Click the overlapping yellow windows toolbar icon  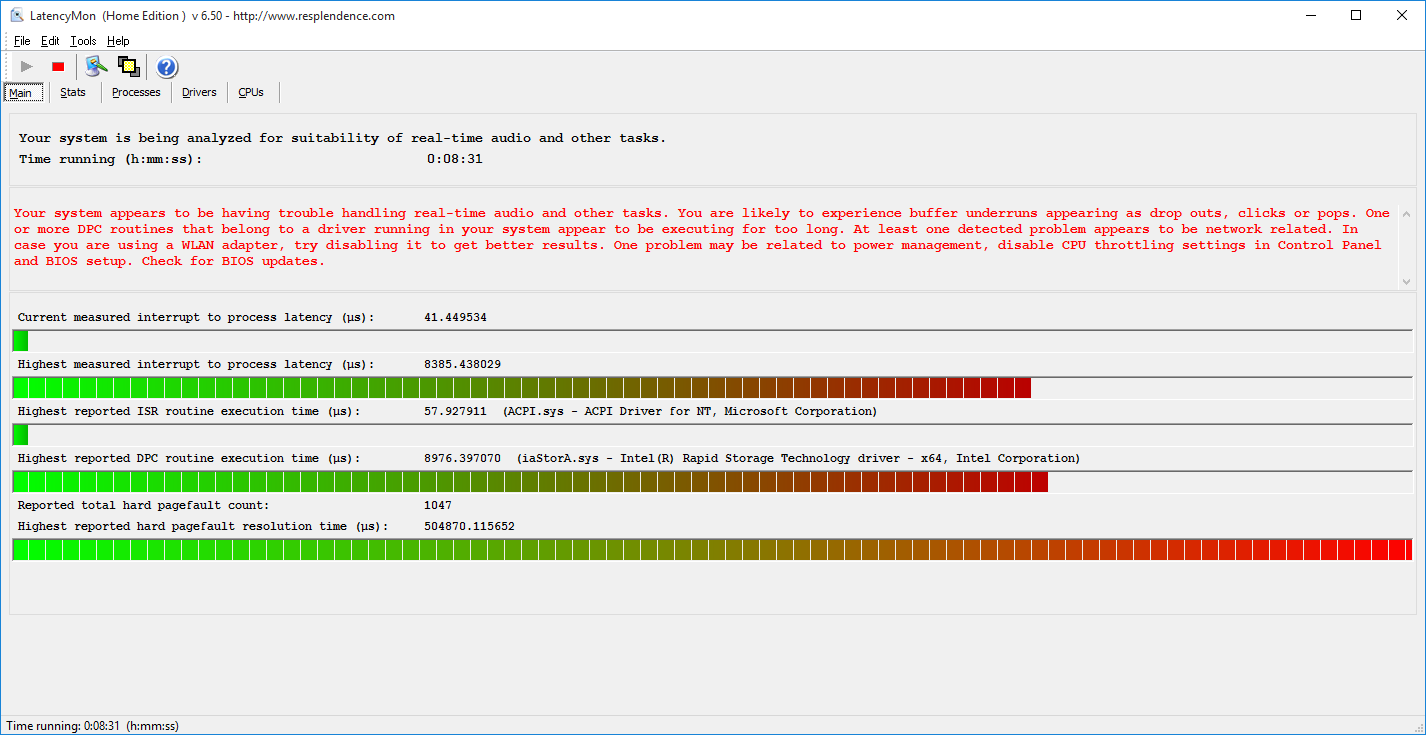128,67
